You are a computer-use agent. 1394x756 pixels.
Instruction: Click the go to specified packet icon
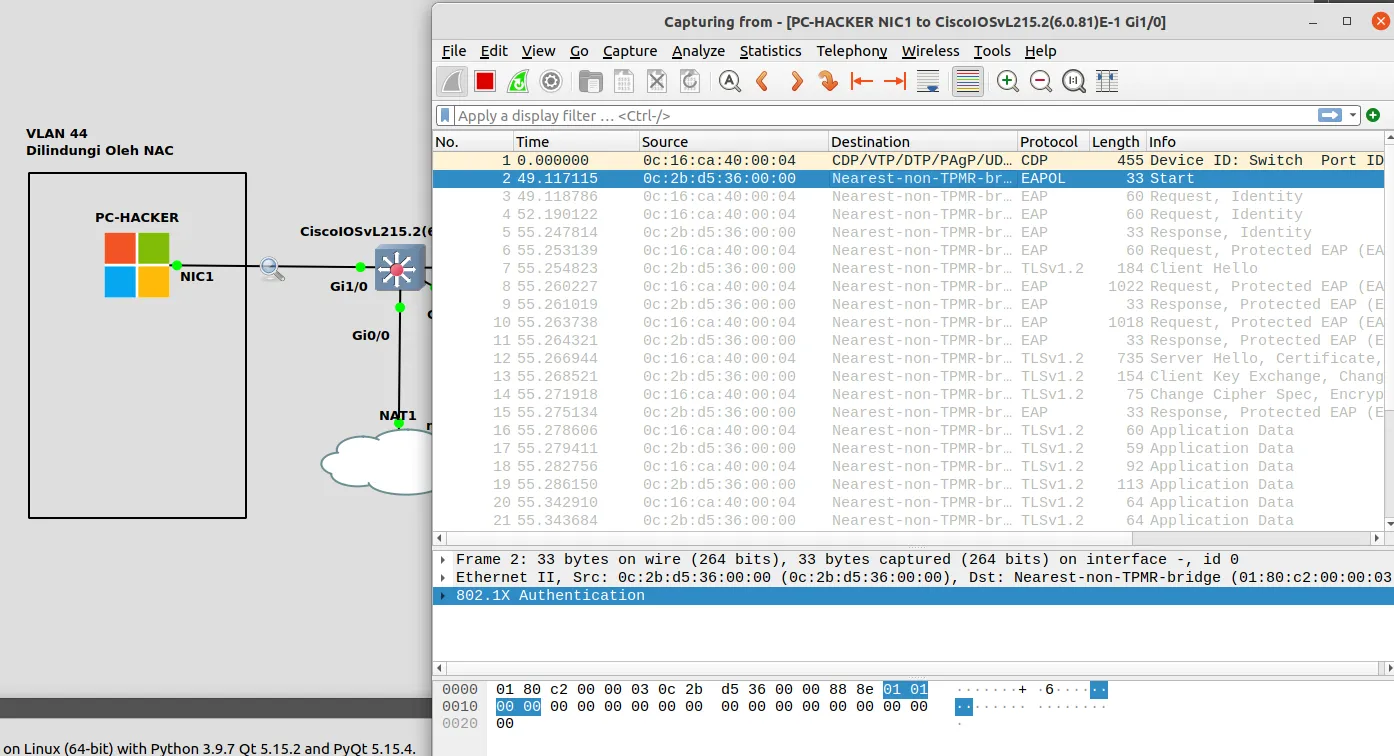click(x=828, y=82)
